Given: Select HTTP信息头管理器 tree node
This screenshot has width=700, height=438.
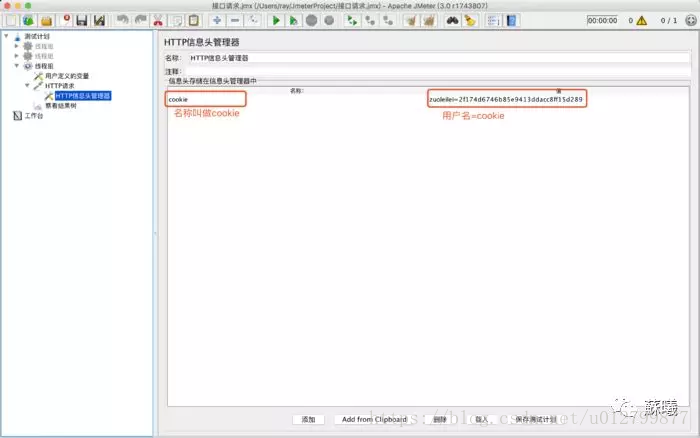Looking at the screenshot, I should pos(83,96).
